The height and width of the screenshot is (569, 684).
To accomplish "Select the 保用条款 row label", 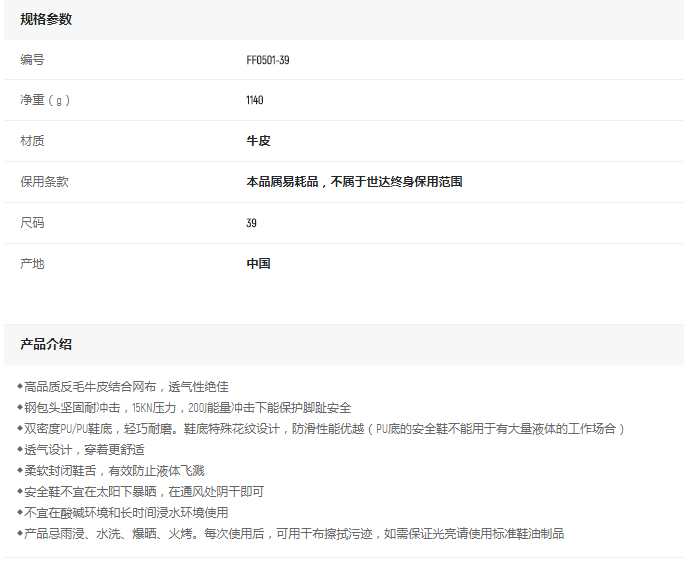I will (x=44, y=182).
